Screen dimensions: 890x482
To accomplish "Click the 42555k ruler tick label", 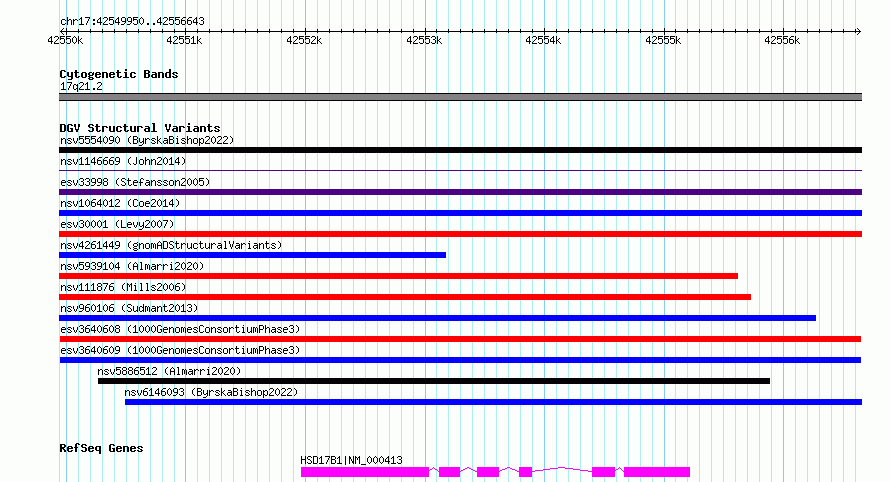I will [x=663, y=40].
